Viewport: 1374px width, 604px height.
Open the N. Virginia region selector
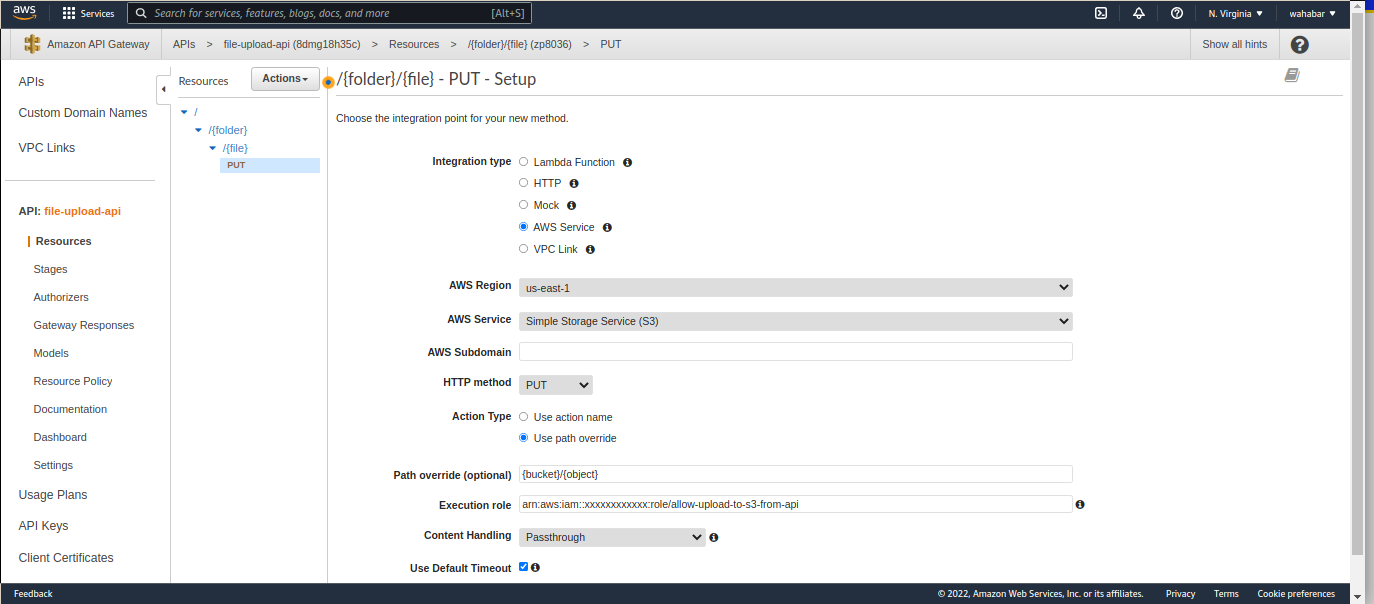[x=1235, y=14]
